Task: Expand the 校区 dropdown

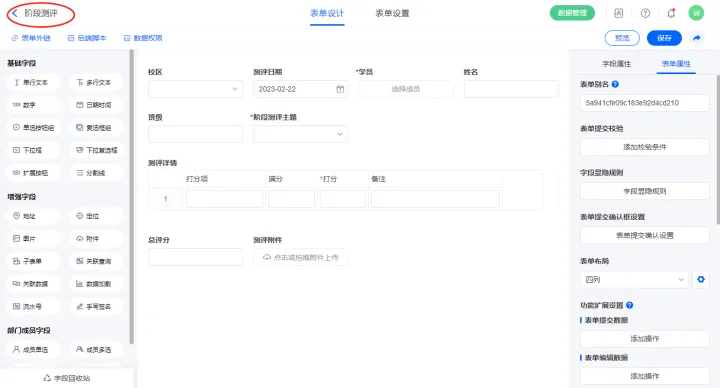Action: (196, 89)
